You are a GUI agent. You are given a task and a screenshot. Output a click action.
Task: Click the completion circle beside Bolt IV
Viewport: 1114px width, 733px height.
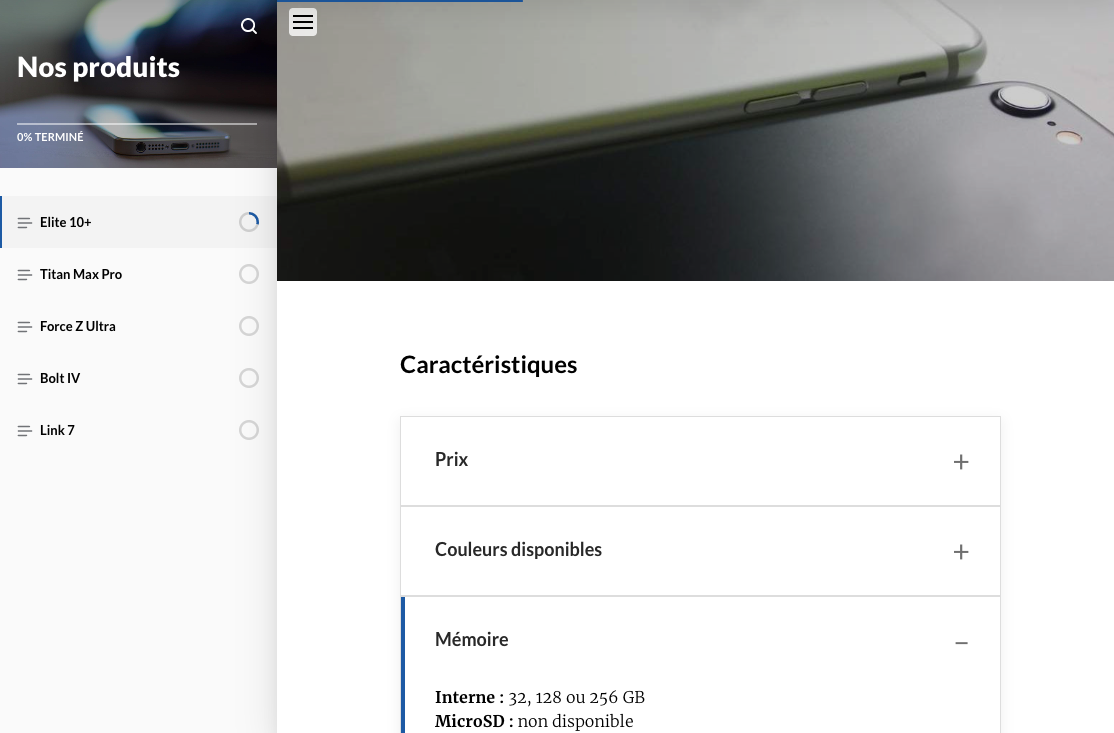point(249,378)
